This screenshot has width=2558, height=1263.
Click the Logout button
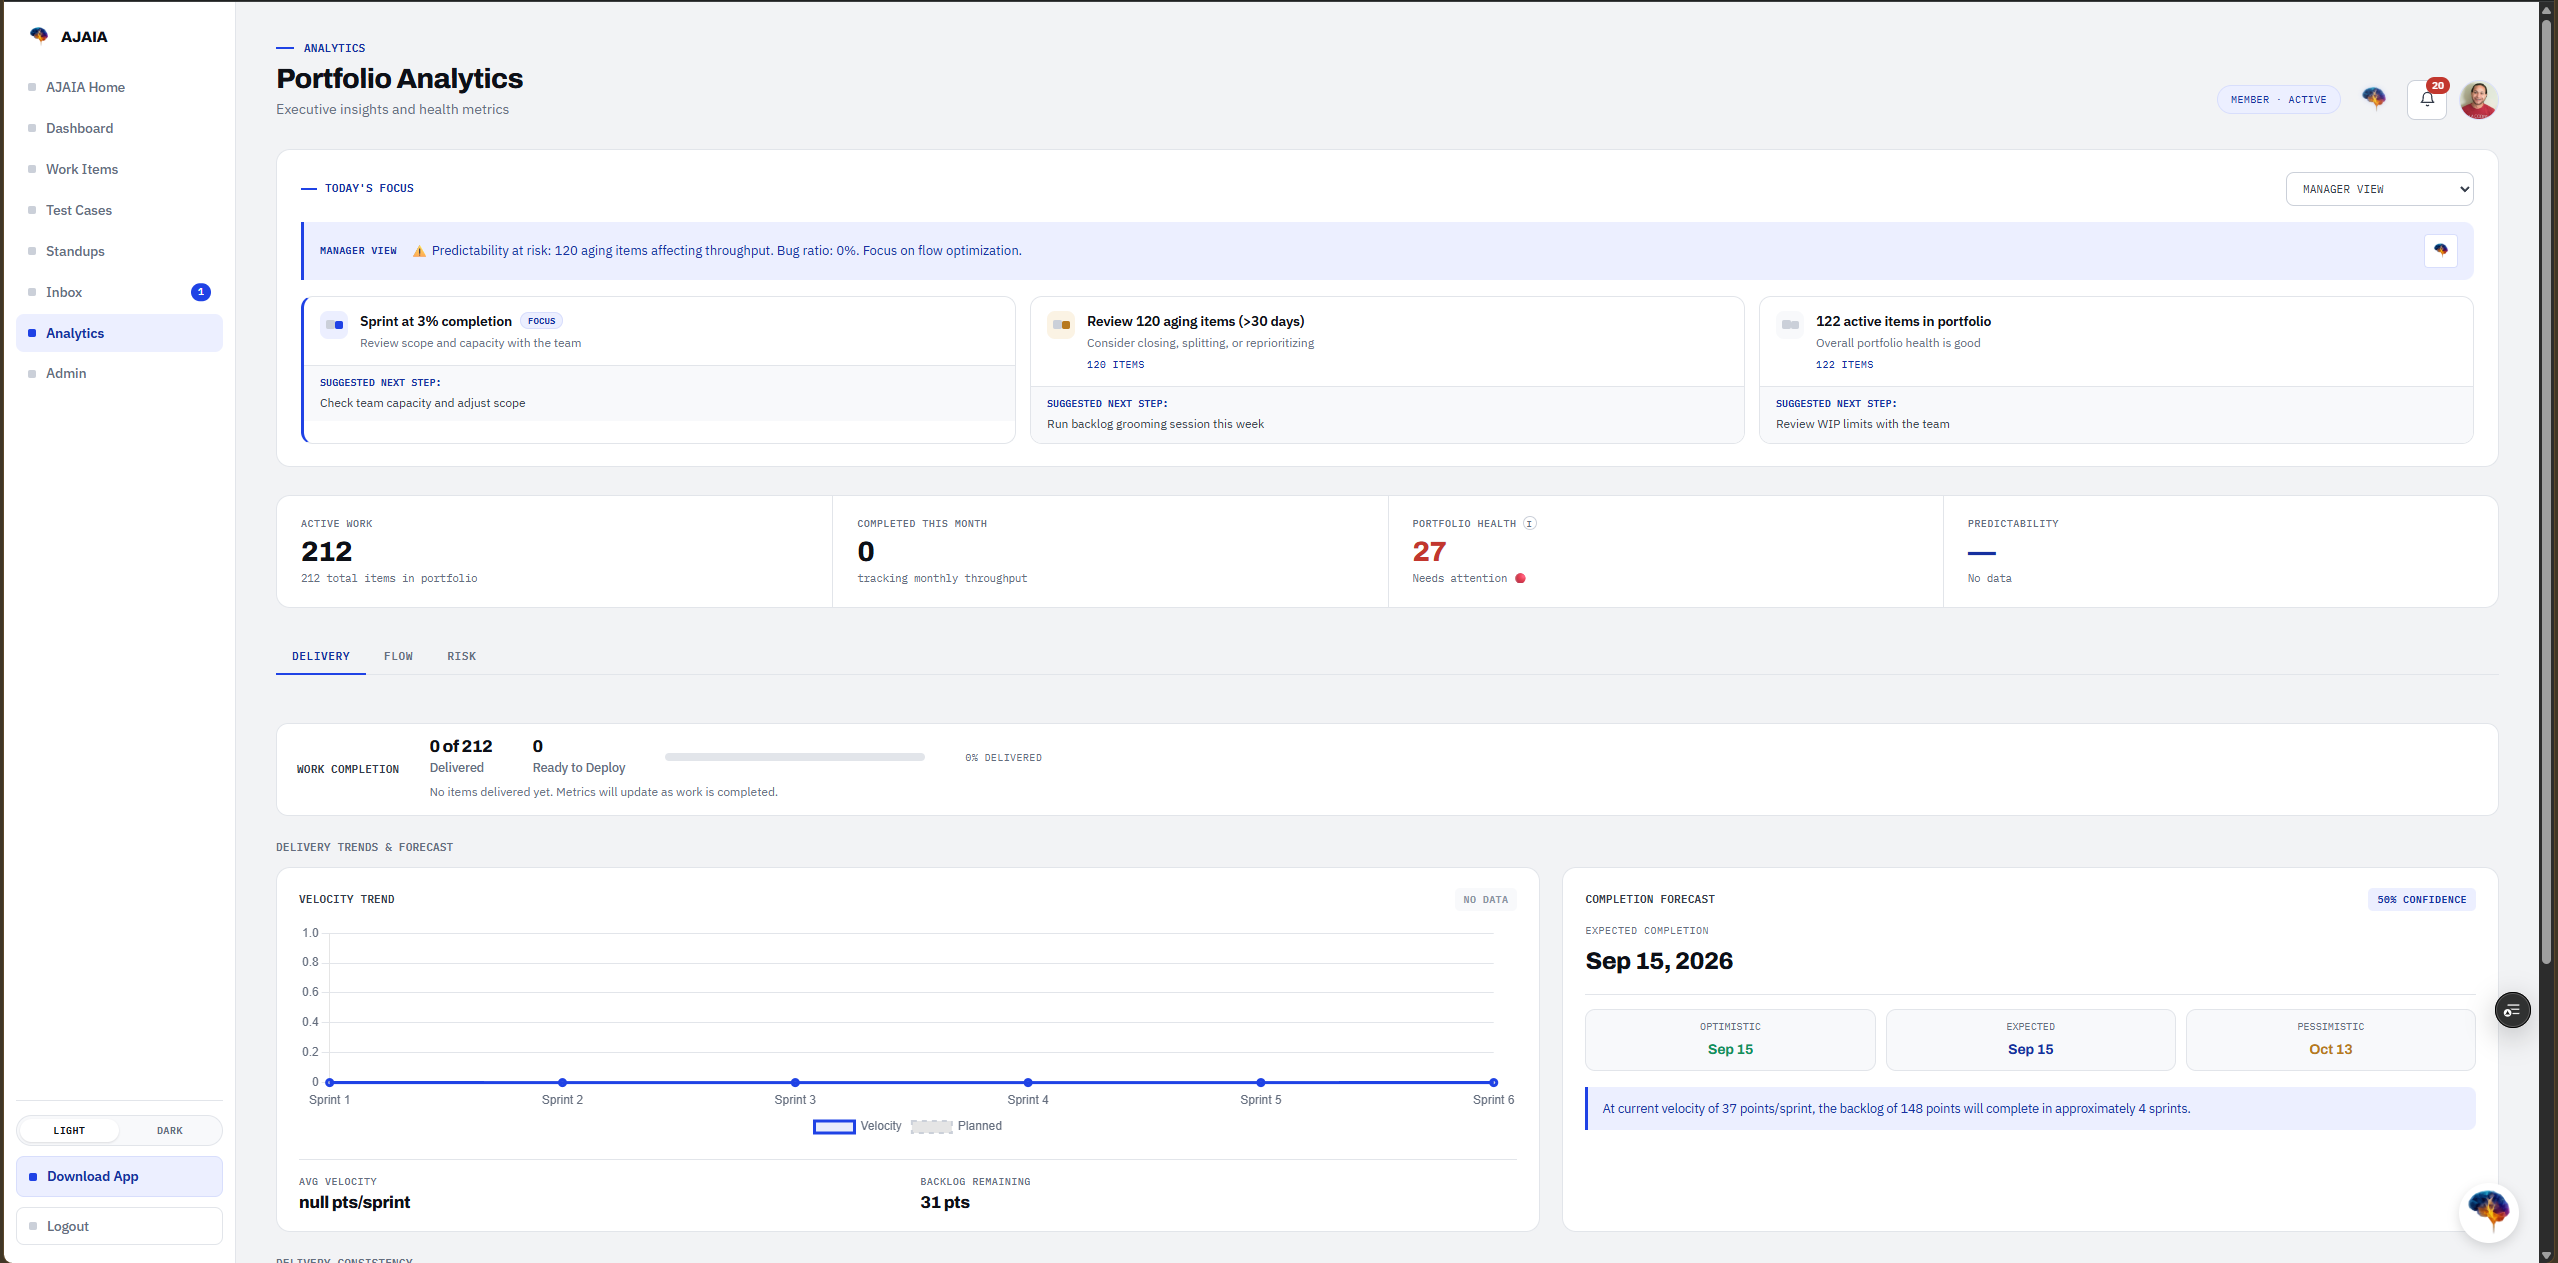pyautogui.click(x=119, y=1226)
